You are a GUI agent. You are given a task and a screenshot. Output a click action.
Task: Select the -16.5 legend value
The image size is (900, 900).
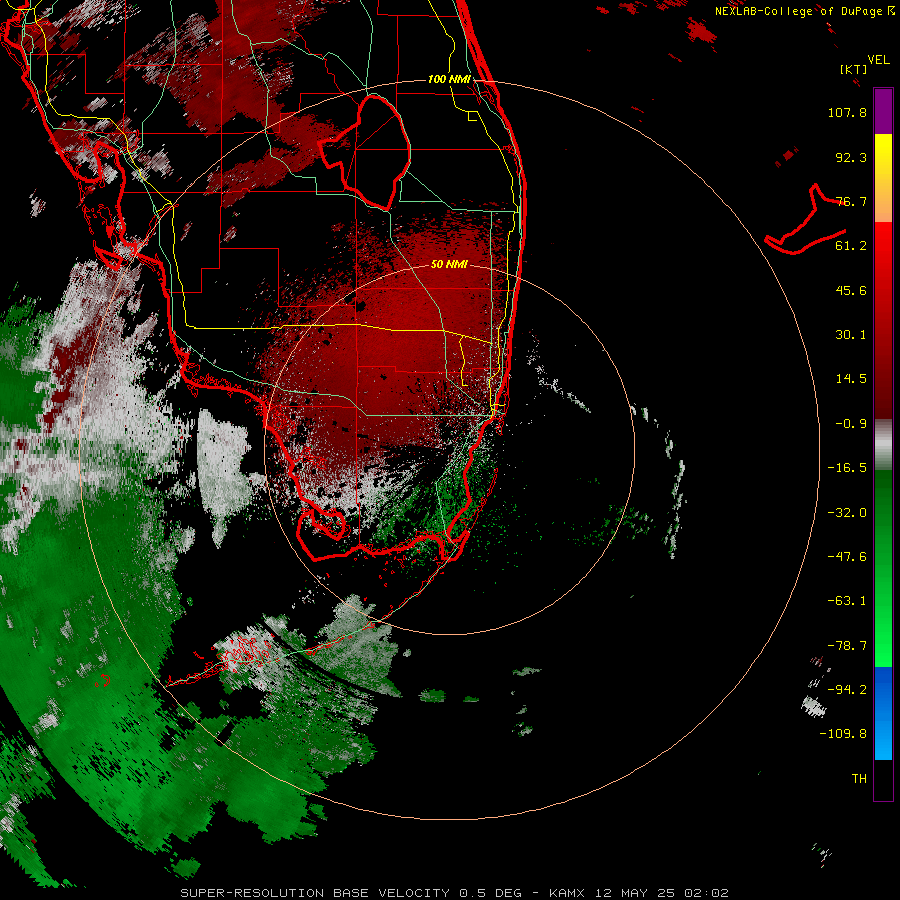pos(847,468)
